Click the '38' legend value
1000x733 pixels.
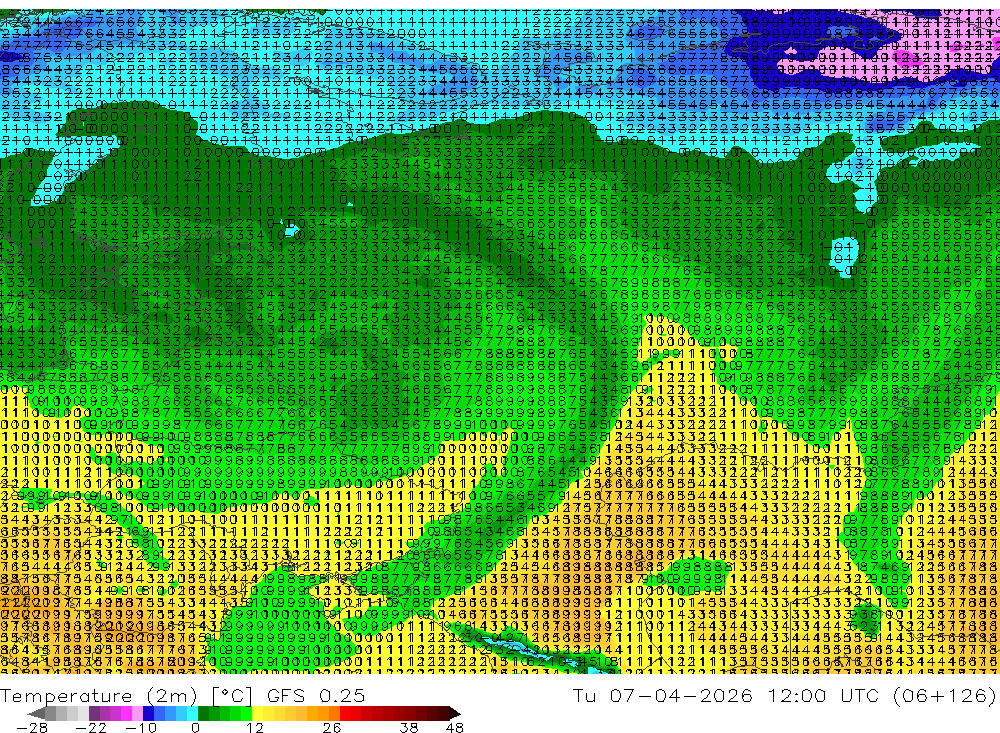409,728
